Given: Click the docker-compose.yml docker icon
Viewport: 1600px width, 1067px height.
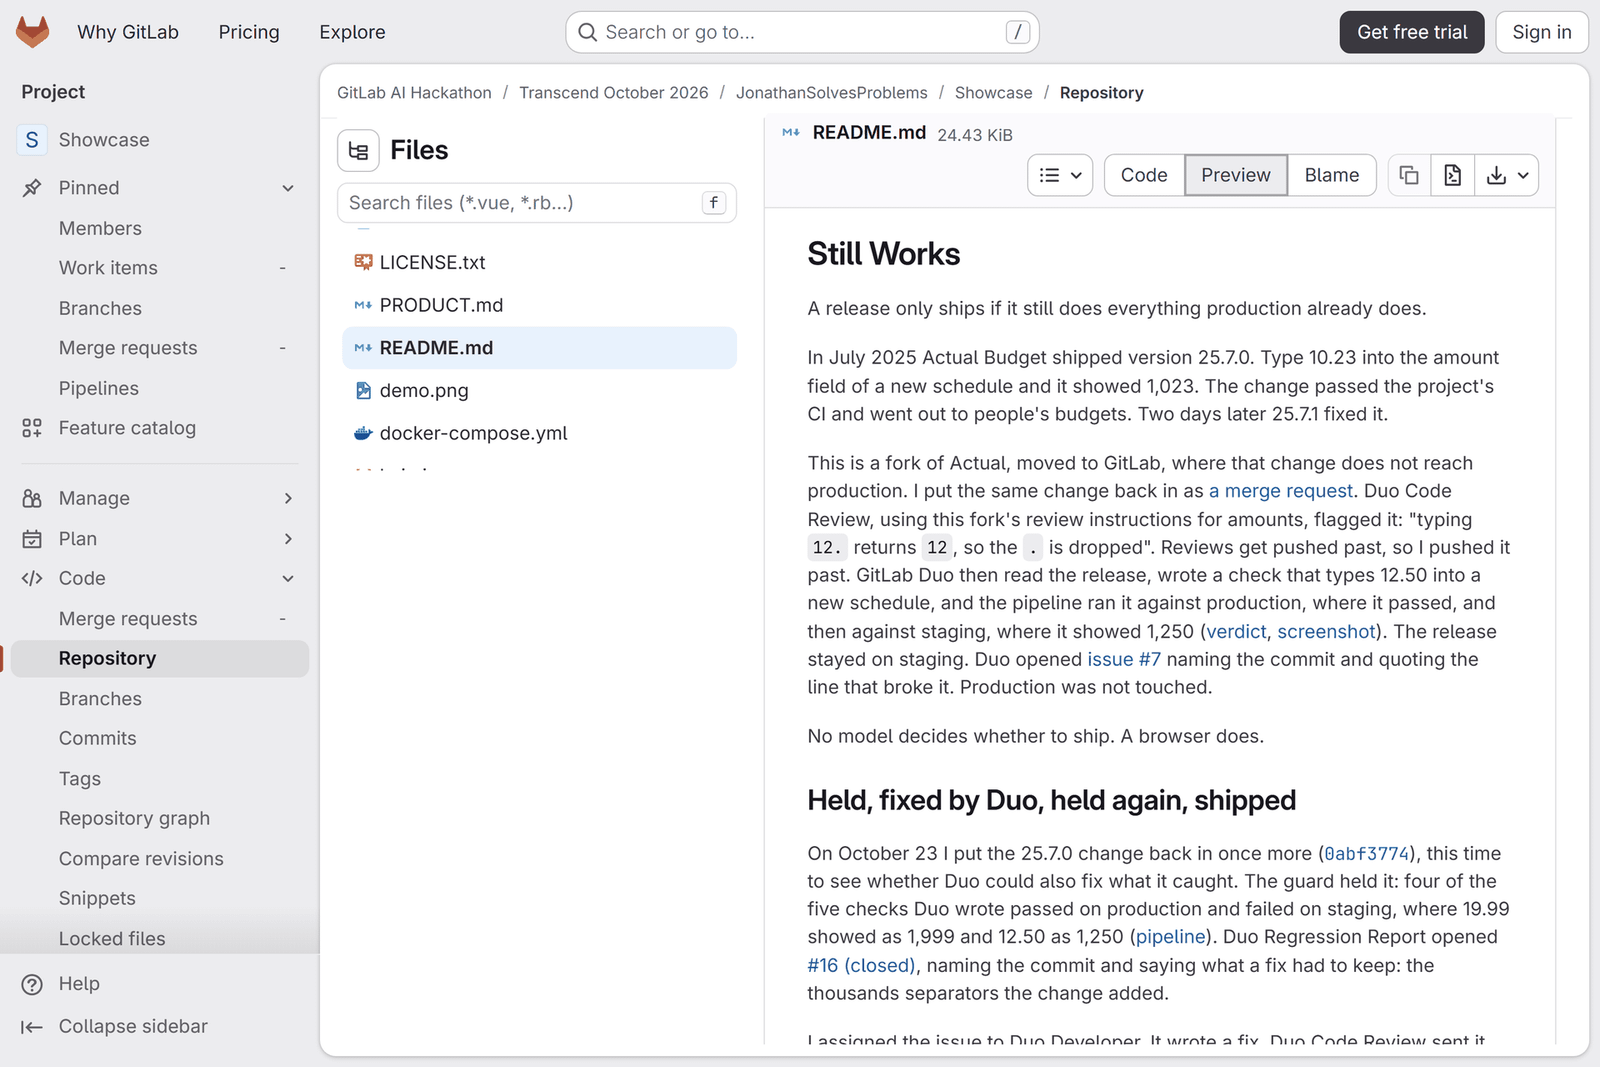Looking at the screenshot, I should pyautogui.click(x=363, y=433).
